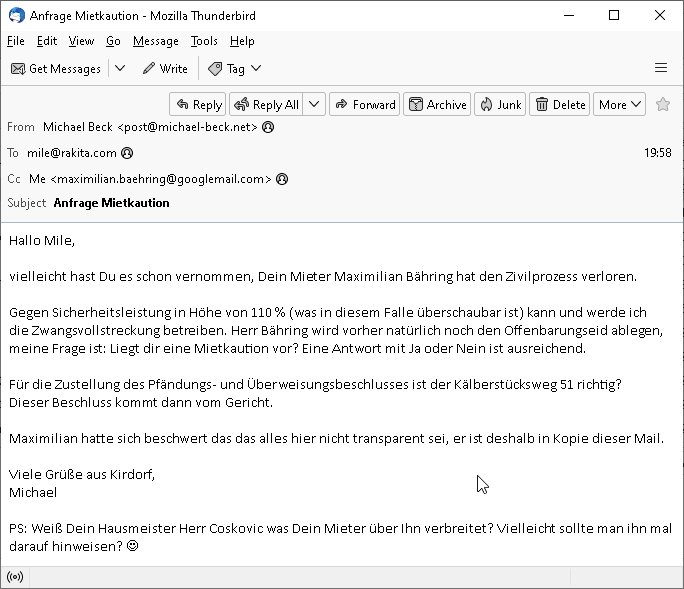Viewport: 684px width, 589px height.
Task: Click the Thunderbird title bar app icon
Action: (x=17, y=15)
